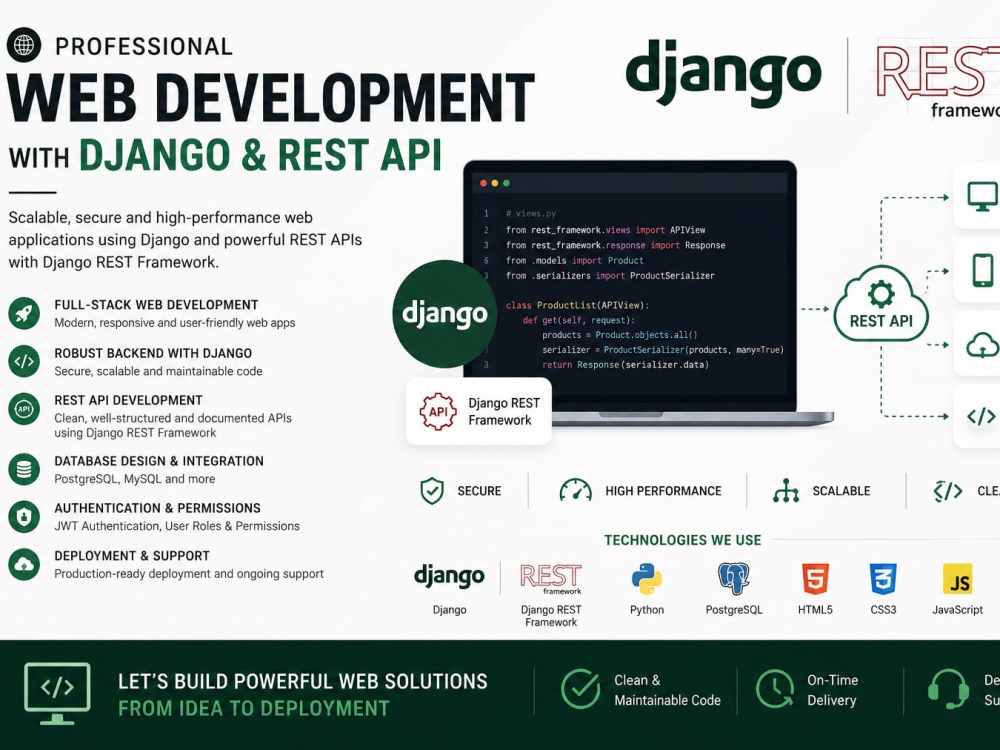Click the cloud upload icon beside Deployment & Support
Screen dimensions: 1000x750
tap(24, 564)
